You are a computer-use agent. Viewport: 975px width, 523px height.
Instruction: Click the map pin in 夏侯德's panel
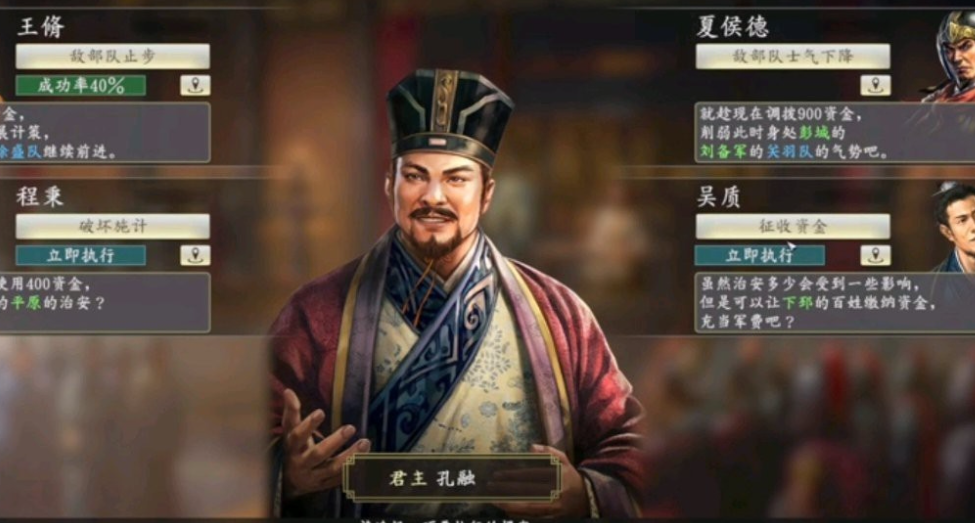pos(876,85)
